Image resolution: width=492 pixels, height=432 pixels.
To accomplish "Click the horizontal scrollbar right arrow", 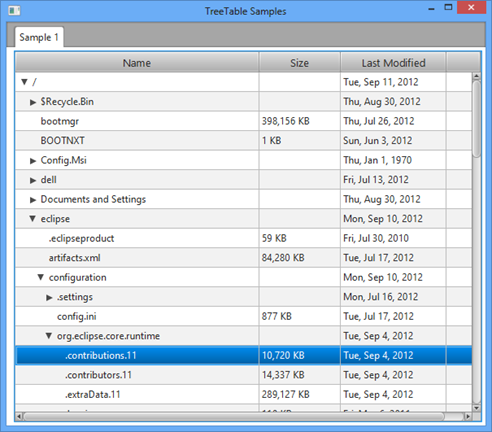I will coord(468,416).
